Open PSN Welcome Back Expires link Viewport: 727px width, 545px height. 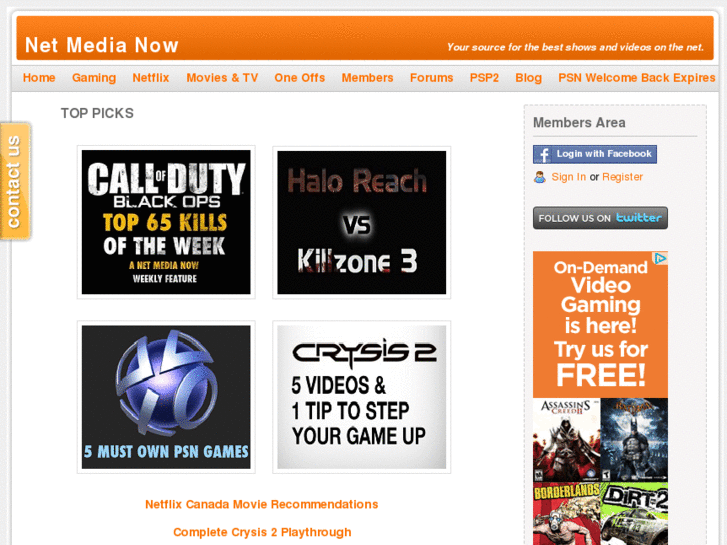[x=637, y=78]
